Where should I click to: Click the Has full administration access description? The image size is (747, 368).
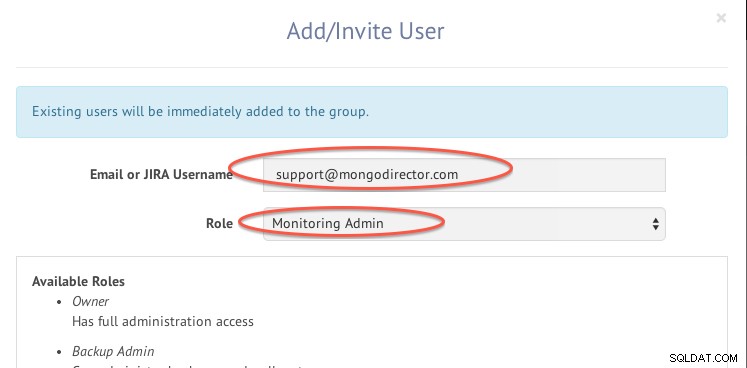[x=162, y=321]
